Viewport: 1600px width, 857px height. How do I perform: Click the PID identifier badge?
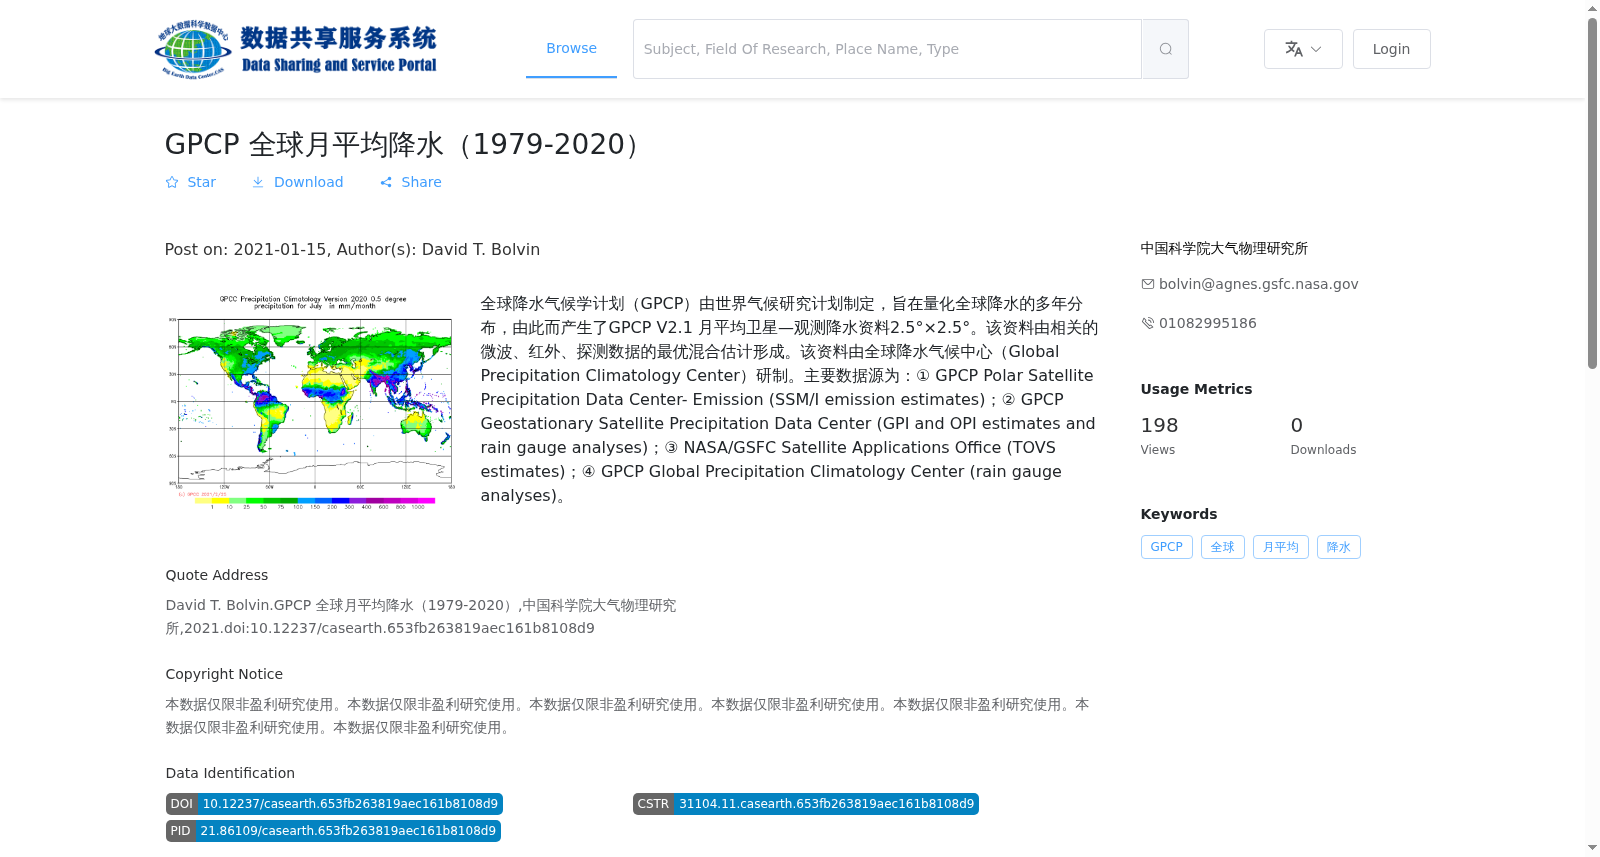point(333,831)
